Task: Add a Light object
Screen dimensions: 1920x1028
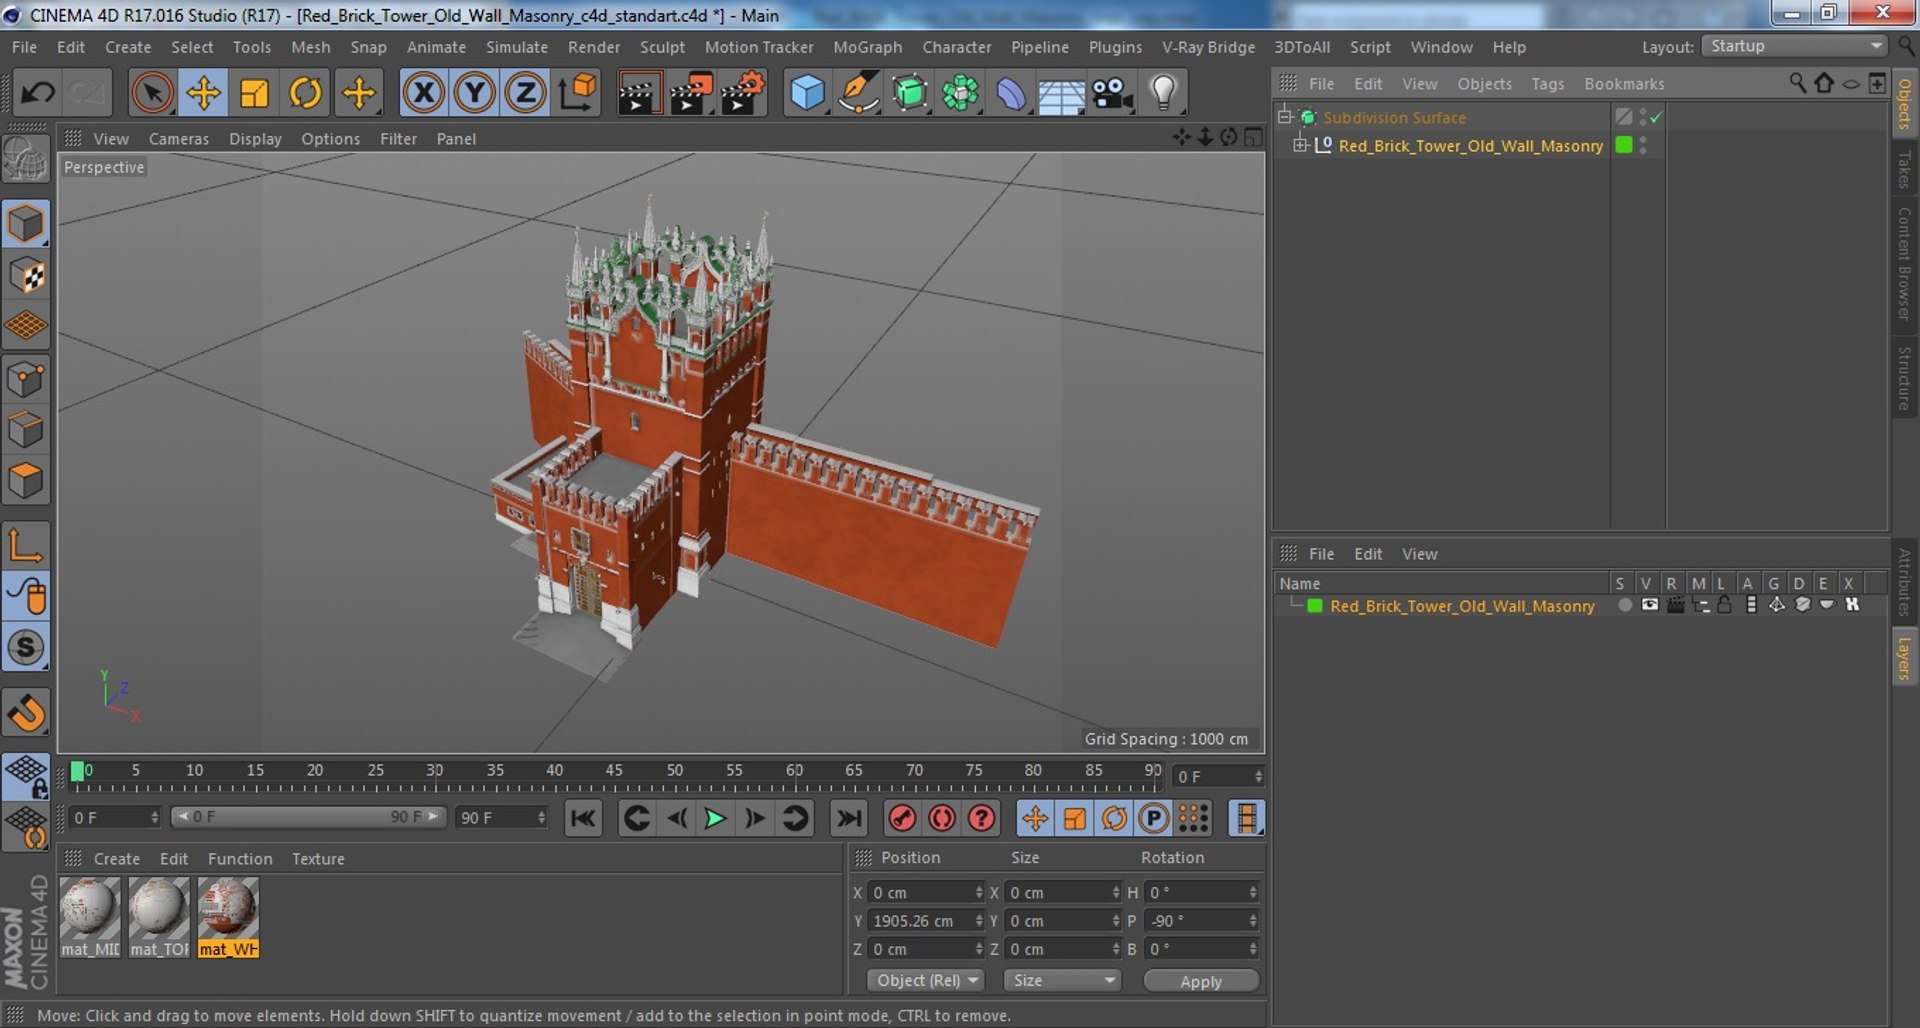Action: (1163, 93)
